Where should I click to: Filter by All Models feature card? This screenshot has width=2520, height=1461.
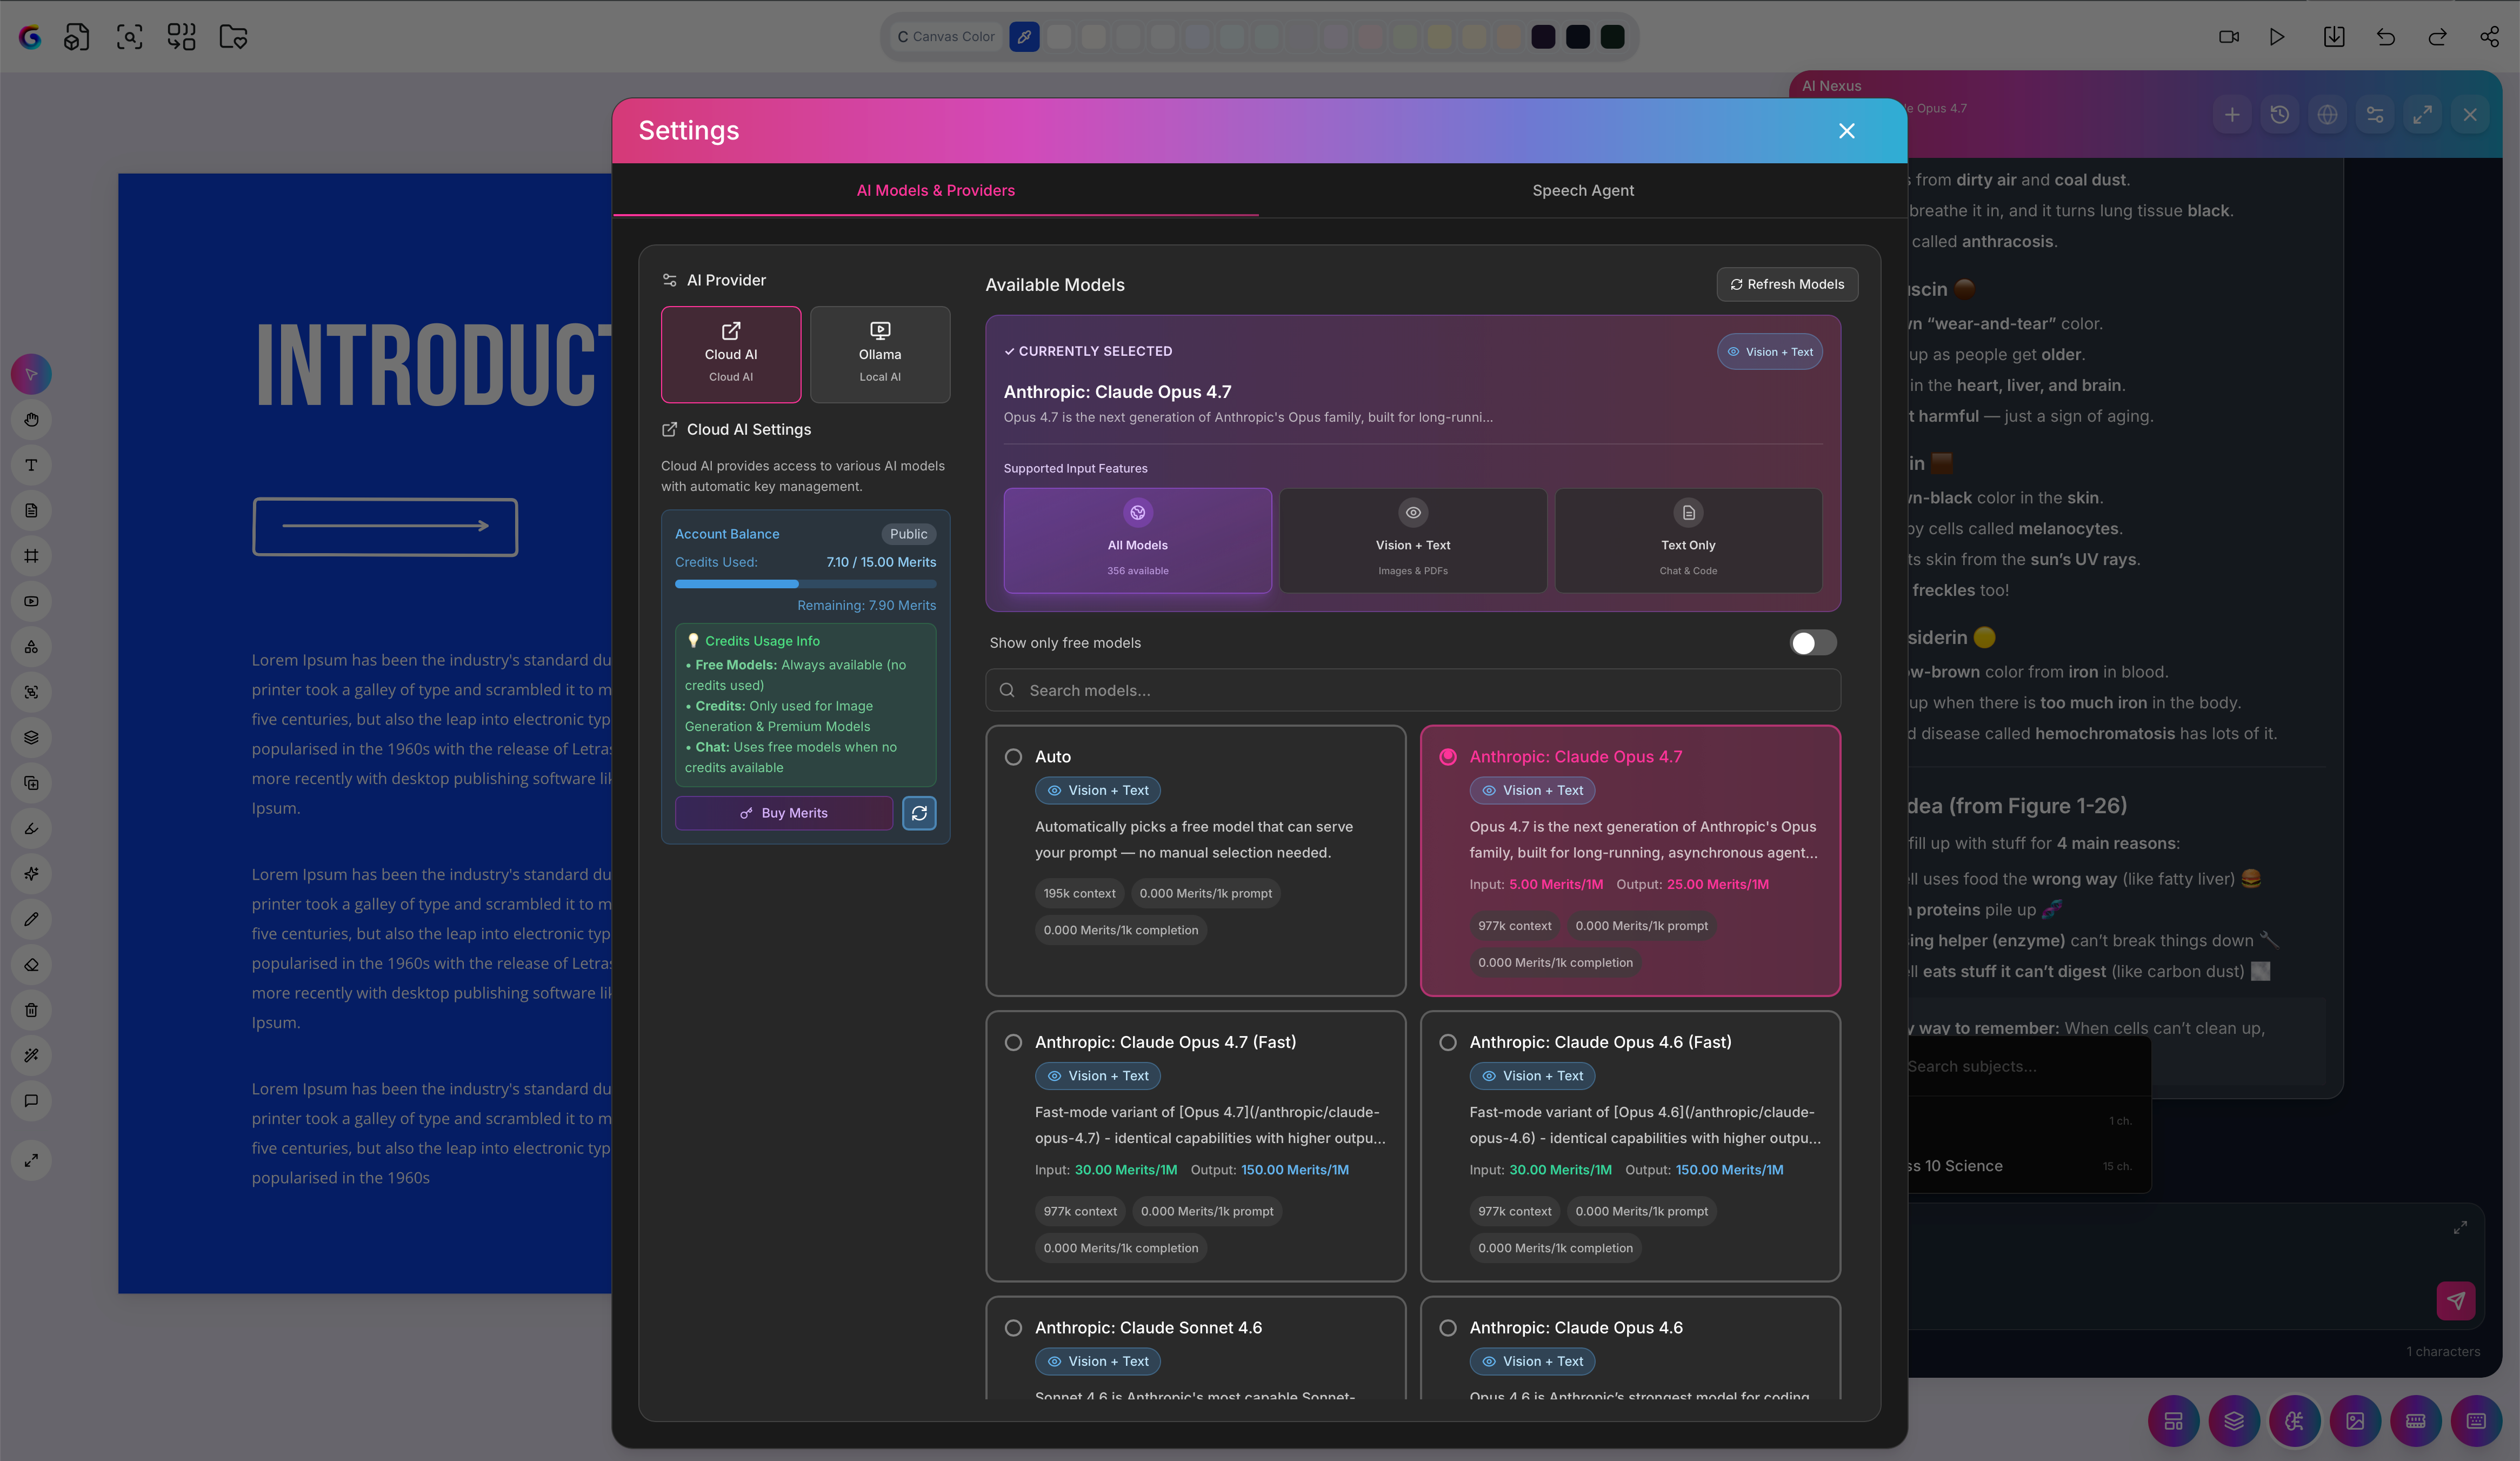(x=1137, y=540)
